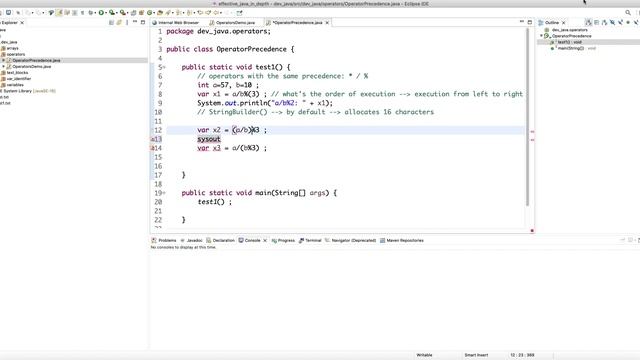The image size is (640, 360).
Task: Toggle Hide Local Types green dot in Outline
Action: coord(628,22)
